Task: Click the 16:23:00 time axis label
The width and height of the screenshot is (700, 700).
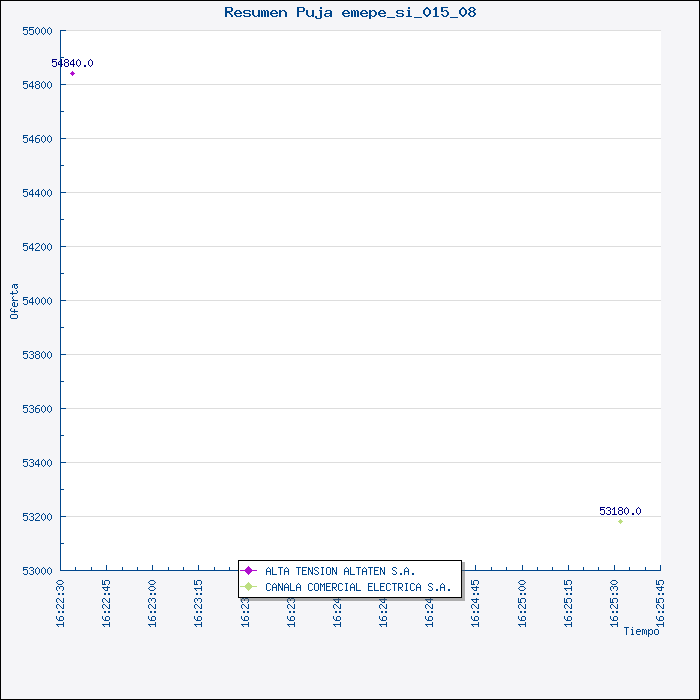Action: (152, 603)
